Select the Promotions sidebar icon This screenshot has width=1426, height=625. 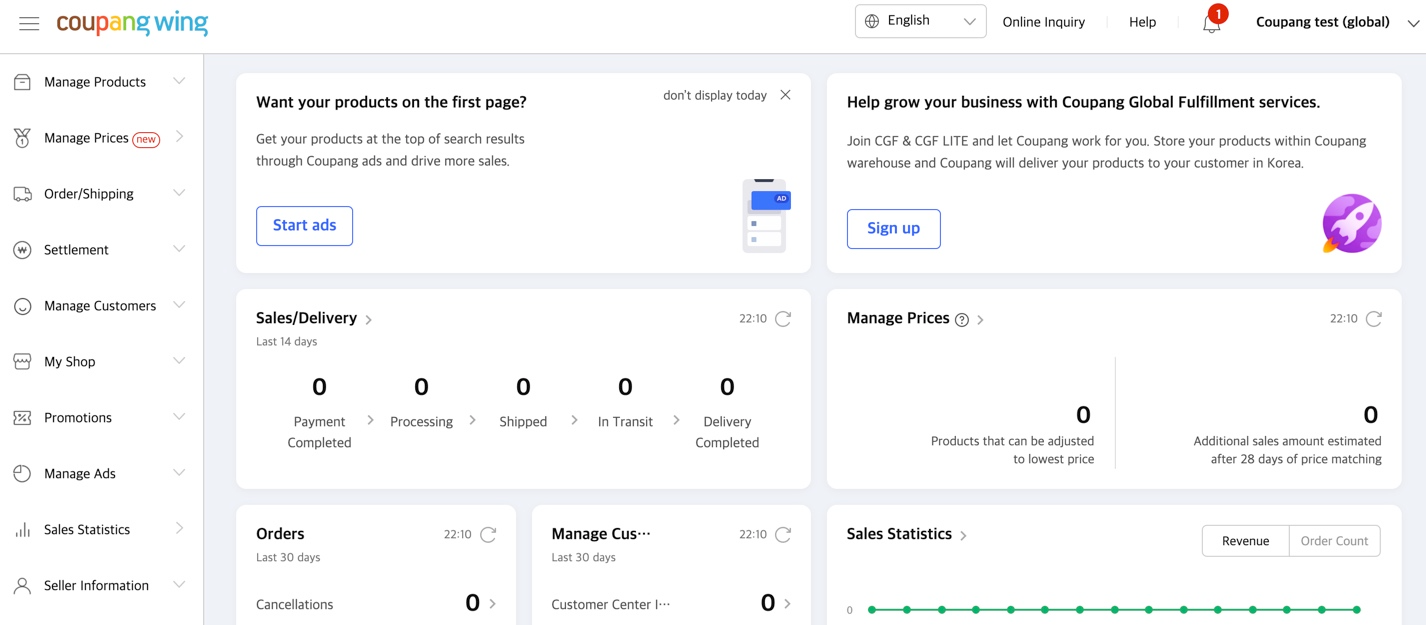click(22, 417)
